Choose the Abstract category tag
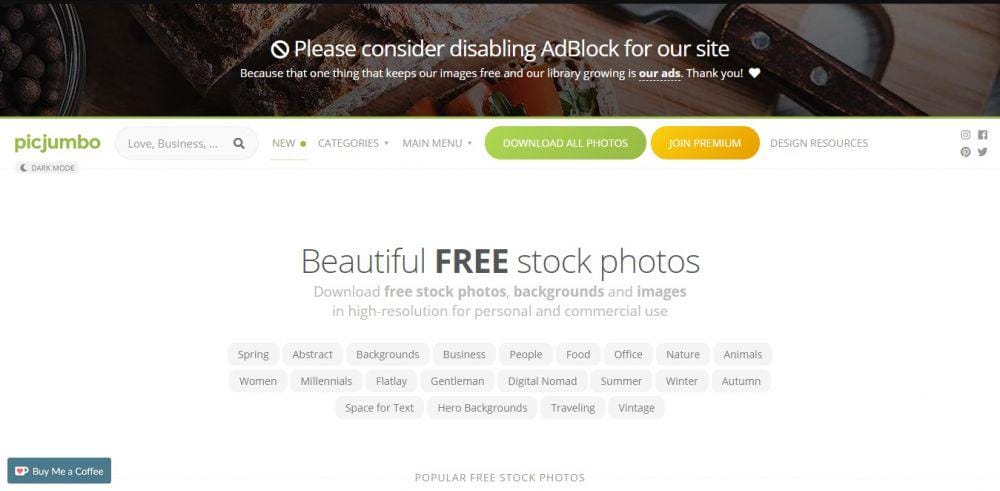Viewport: 1000px width, 491px height. (x=312, y=354)
